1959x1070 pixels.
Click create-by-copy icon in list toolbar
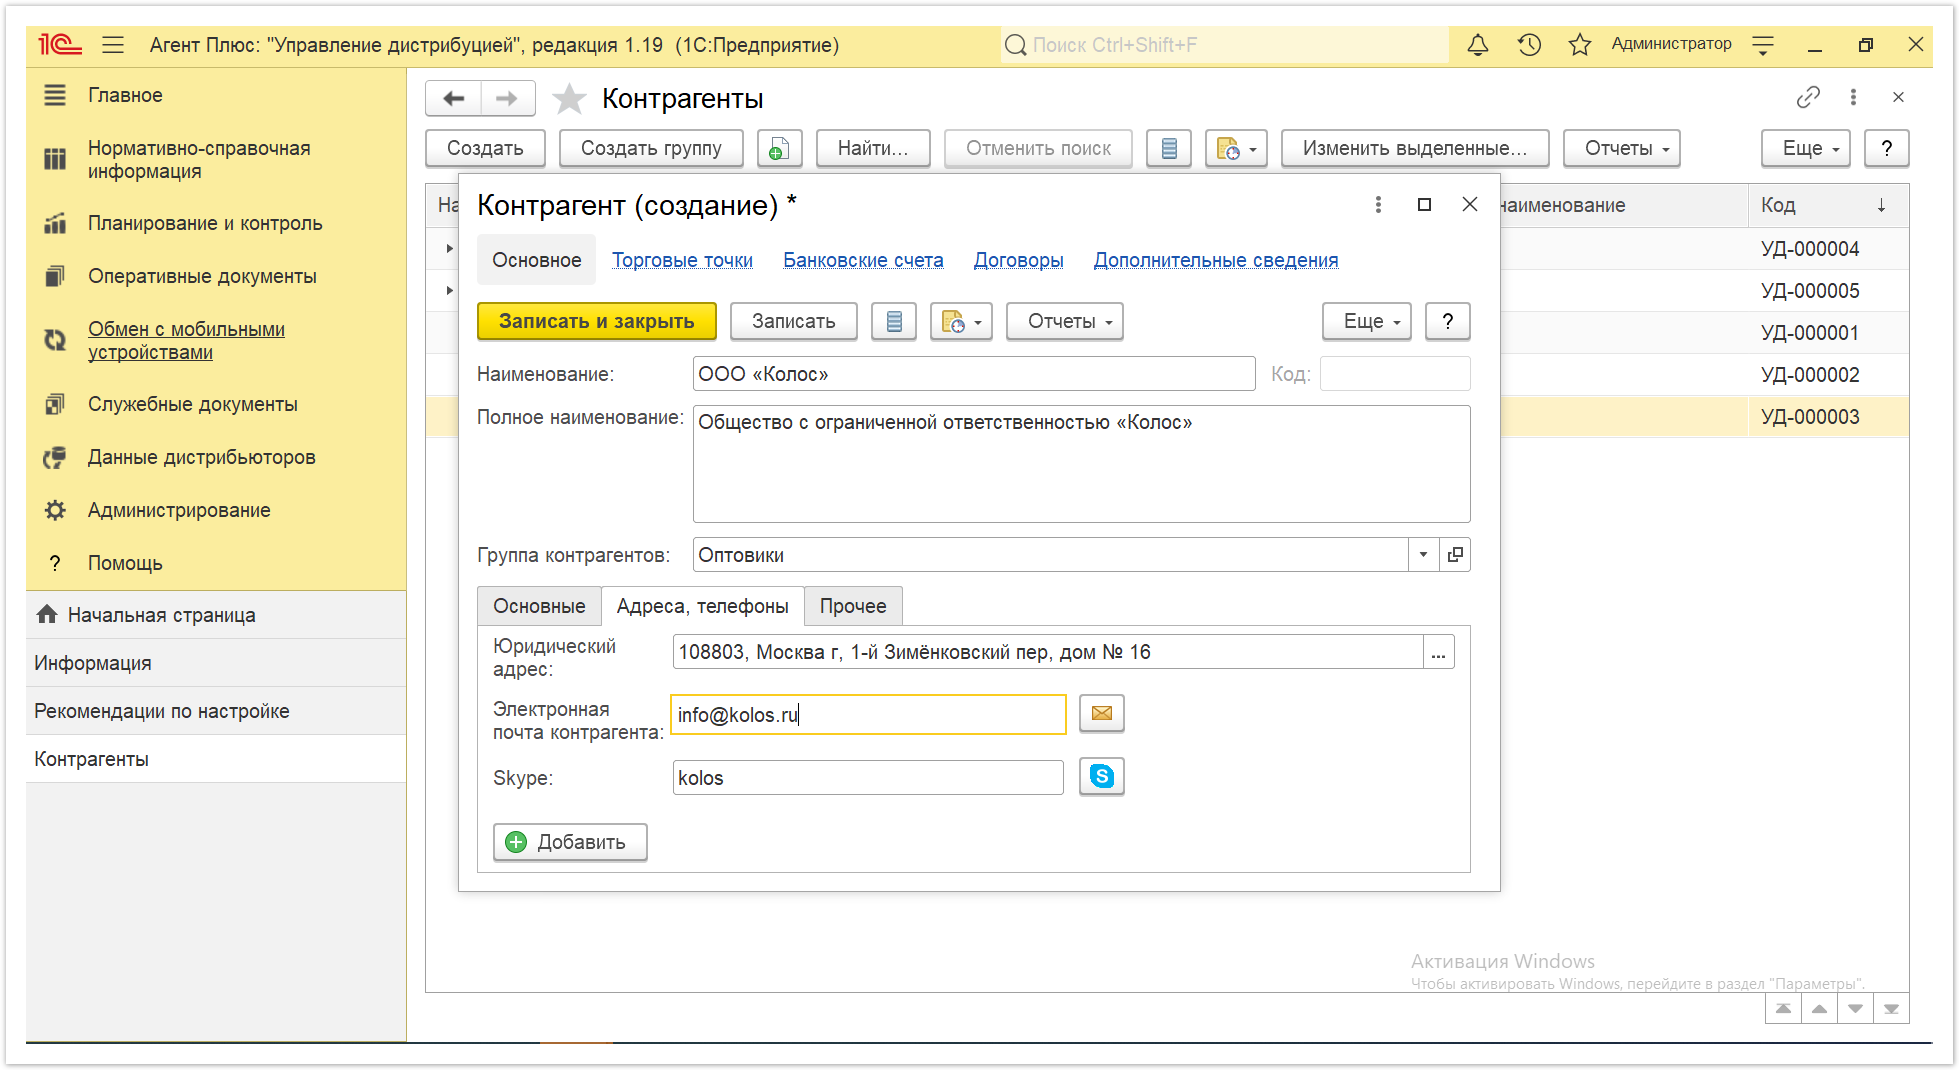click(x=779, y=148)
